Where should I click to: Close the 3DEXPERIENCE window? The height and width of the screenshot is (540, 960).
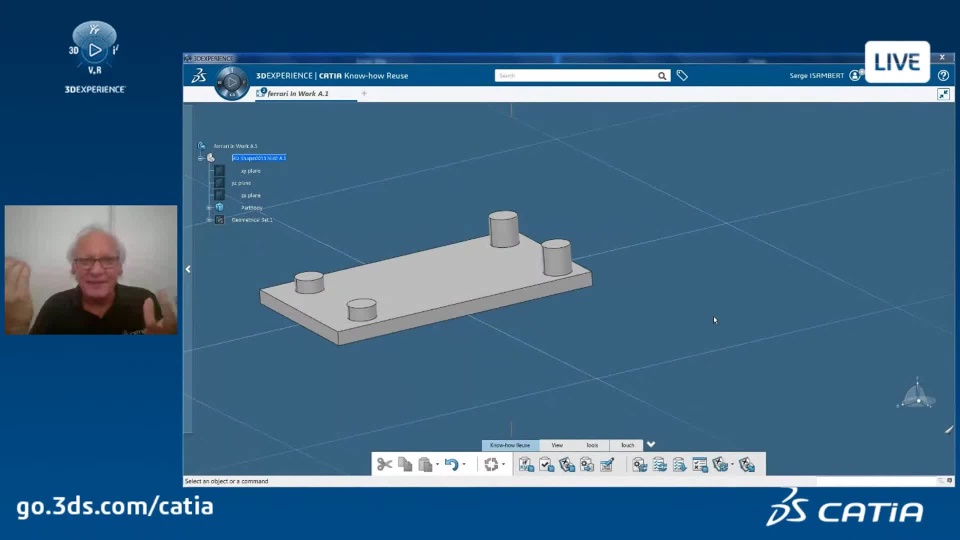click(942, 58)
